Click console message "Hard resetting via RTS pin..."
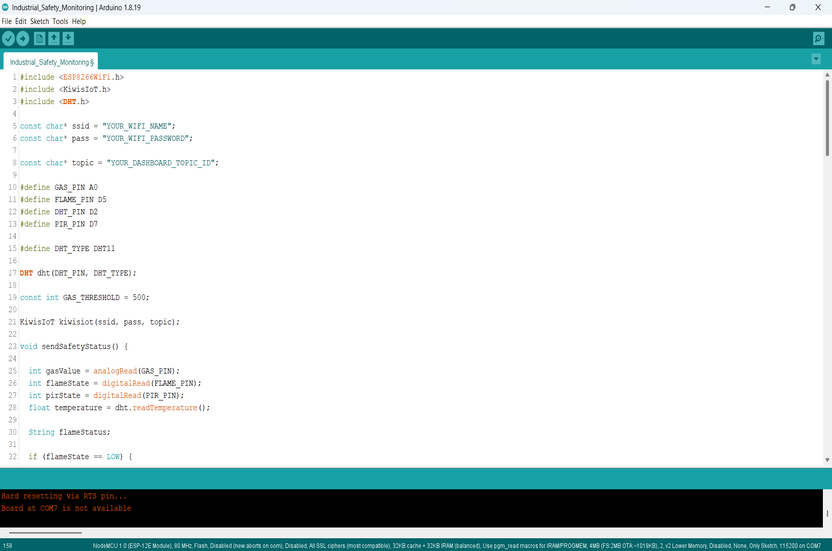 (64, 496)
